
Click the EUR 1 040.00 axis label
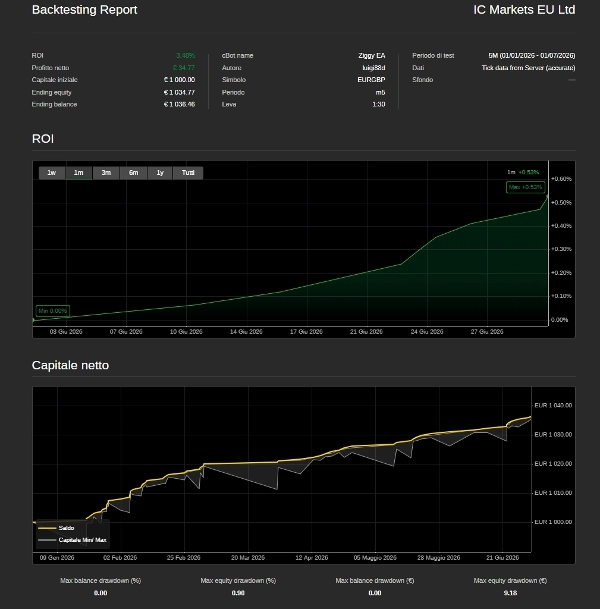point(553,405)
